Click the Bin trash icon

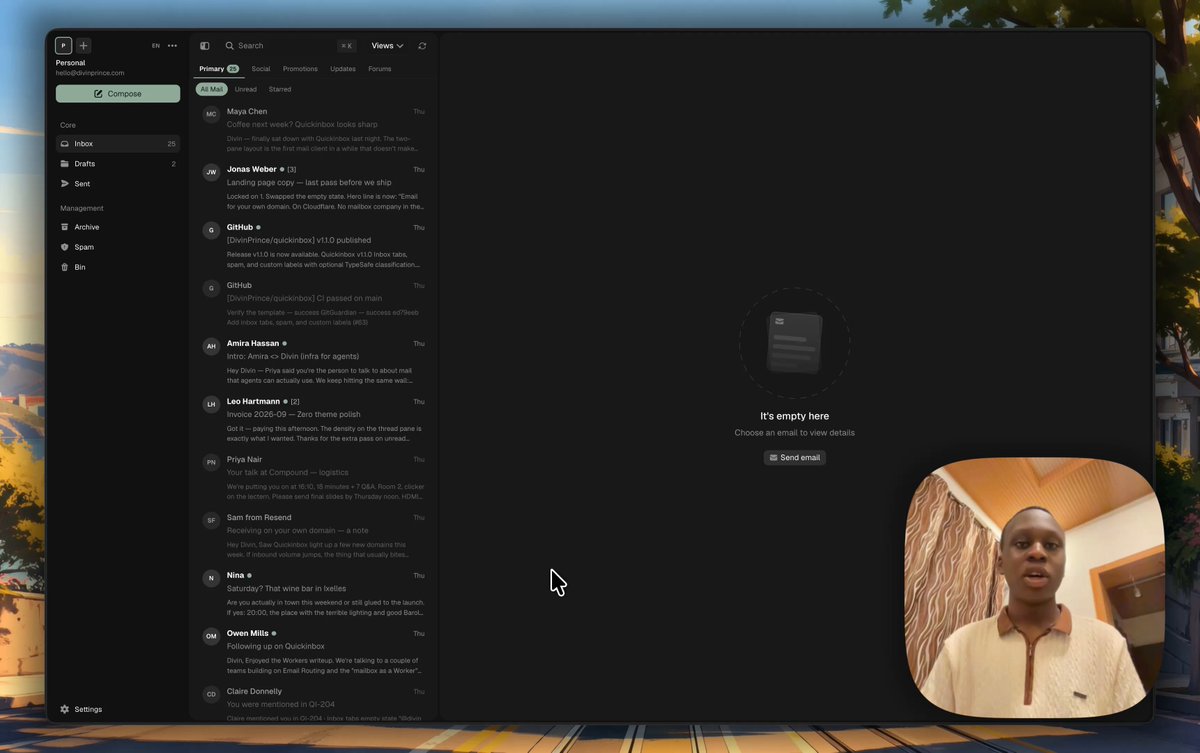(65, 267)
